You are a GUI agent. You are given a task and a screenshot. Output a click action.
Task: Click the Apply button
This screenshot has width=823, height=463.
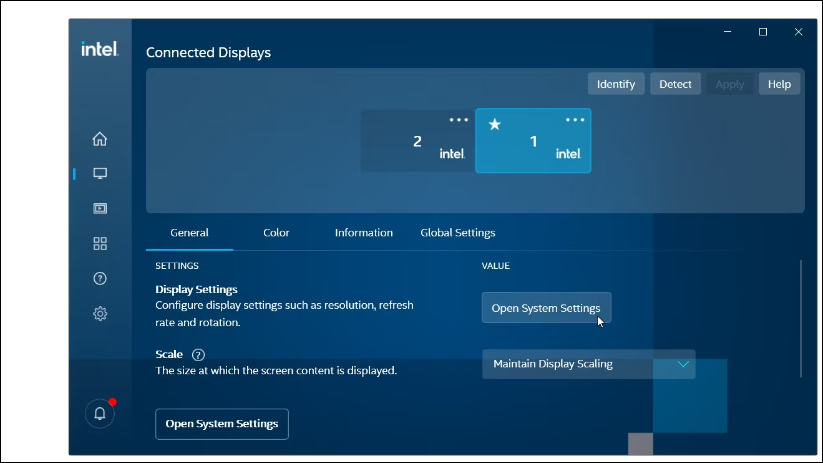click(730, 84)
